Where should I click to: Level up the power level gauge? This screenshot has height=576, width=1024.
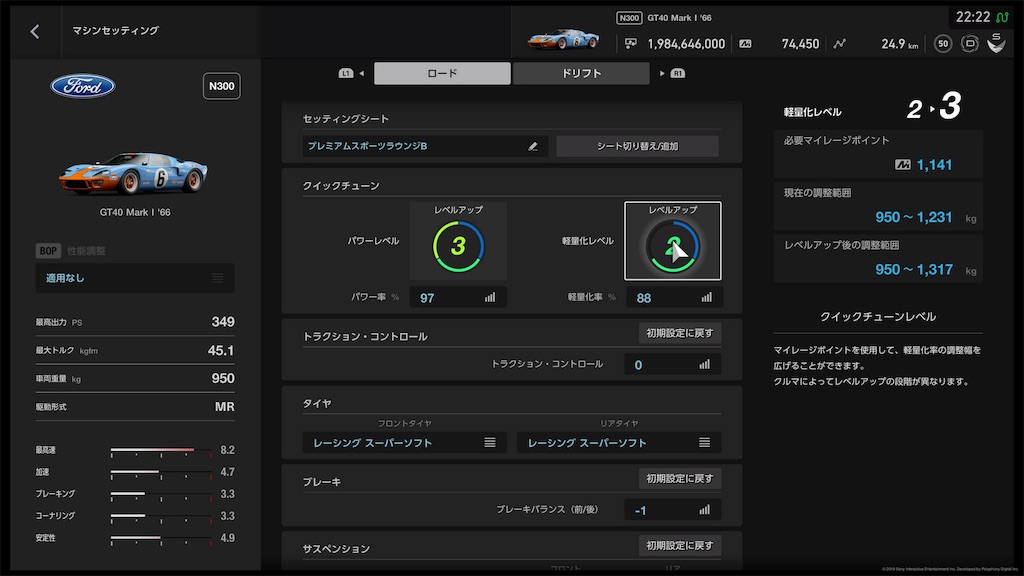point(458,241)
